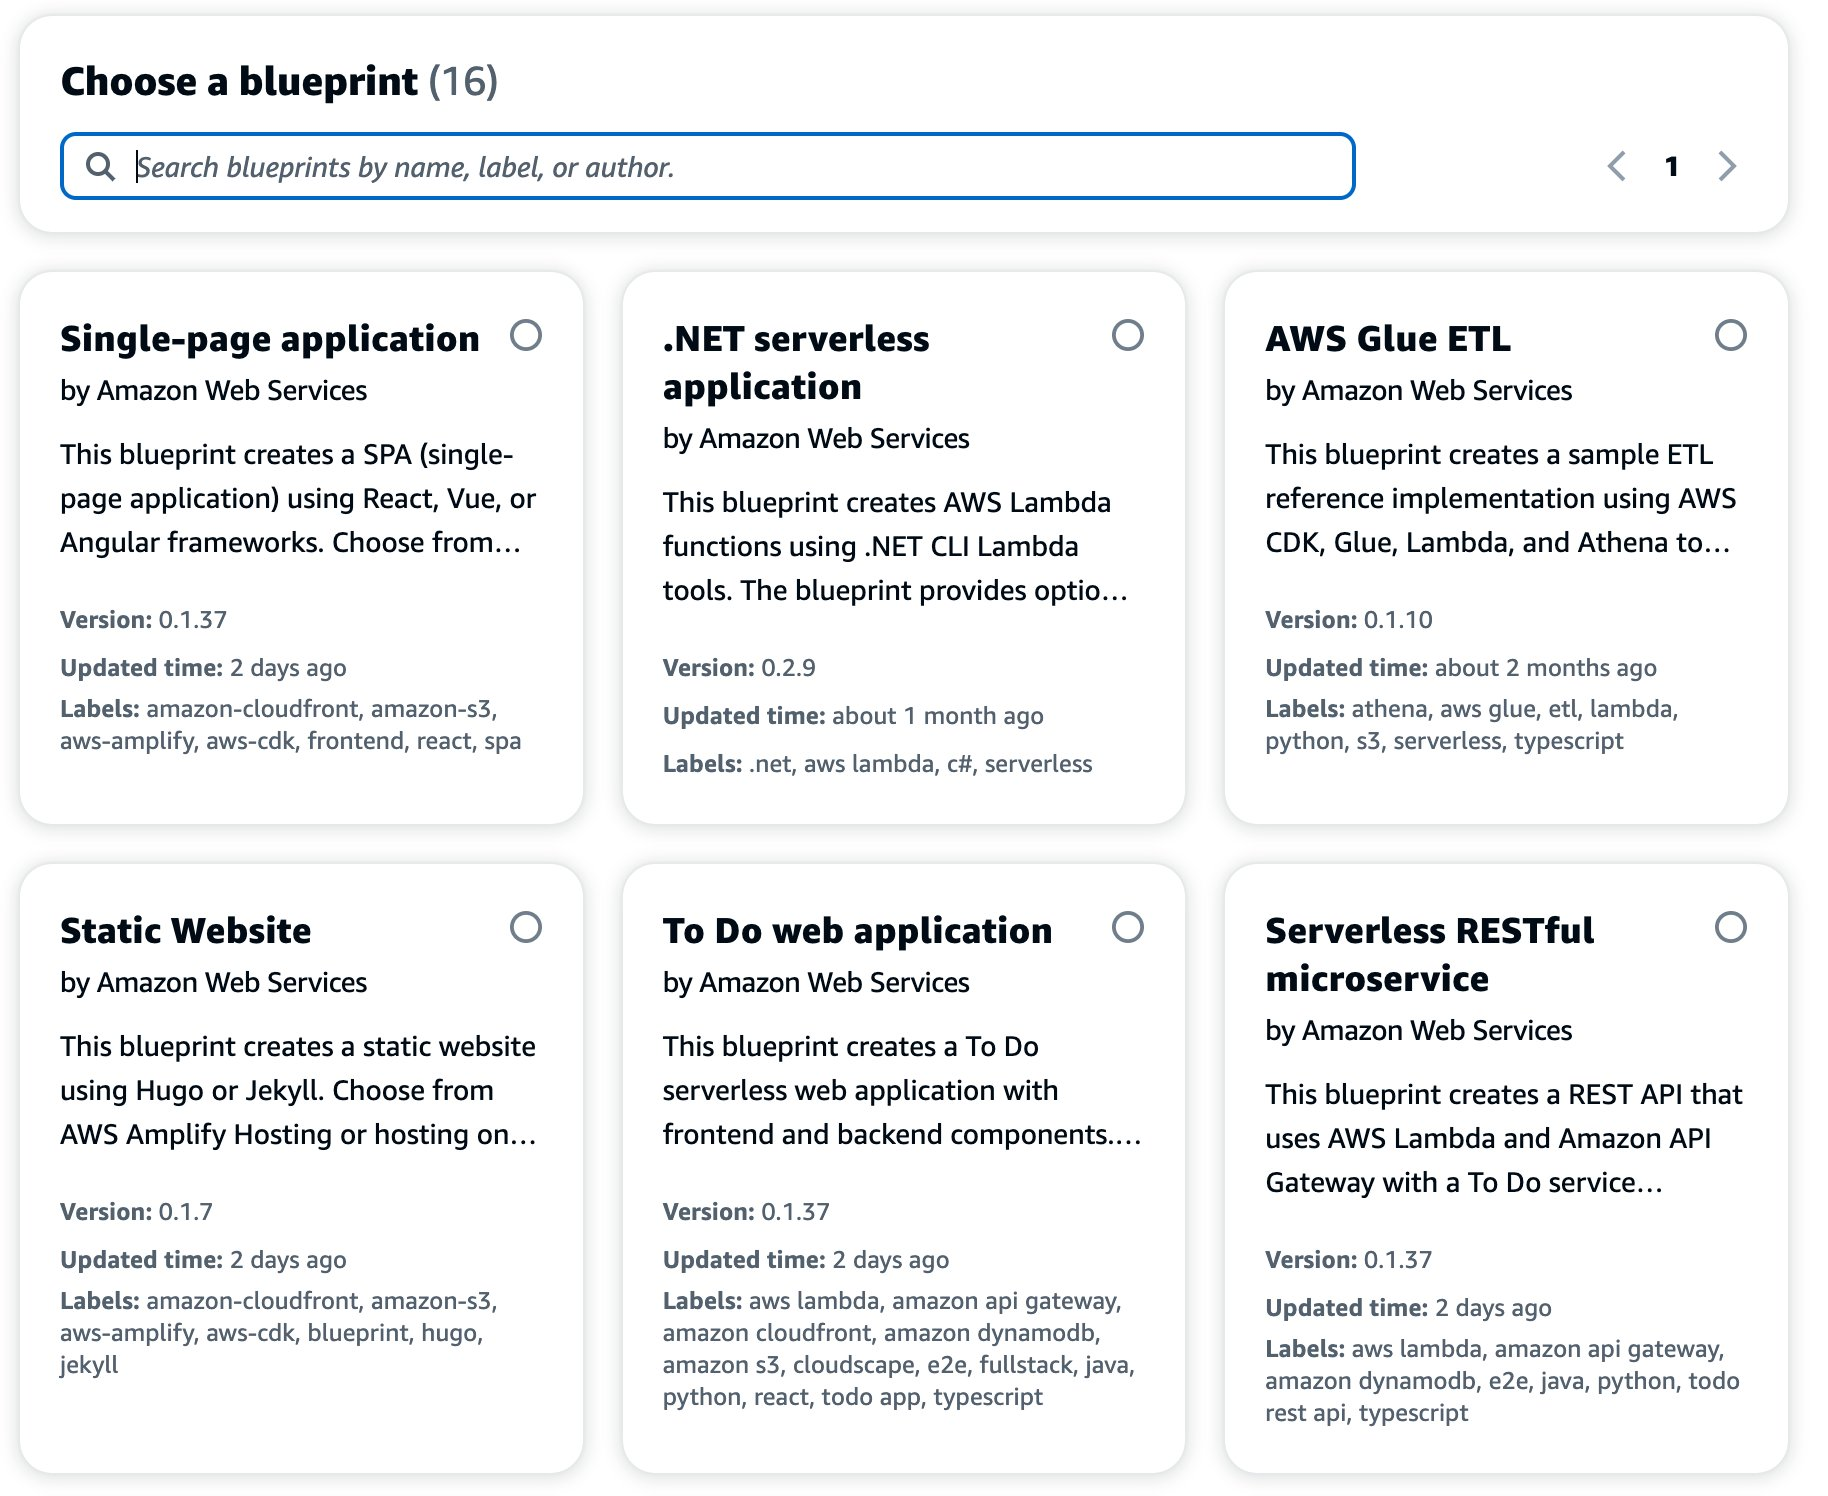Click the Single-page application title

(x=270, y=339)
